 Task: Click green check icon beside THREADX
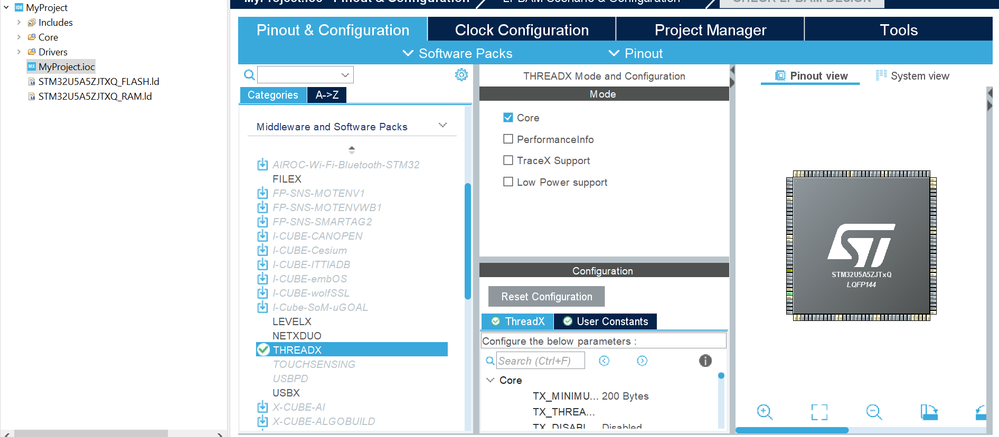pos(263,350)
